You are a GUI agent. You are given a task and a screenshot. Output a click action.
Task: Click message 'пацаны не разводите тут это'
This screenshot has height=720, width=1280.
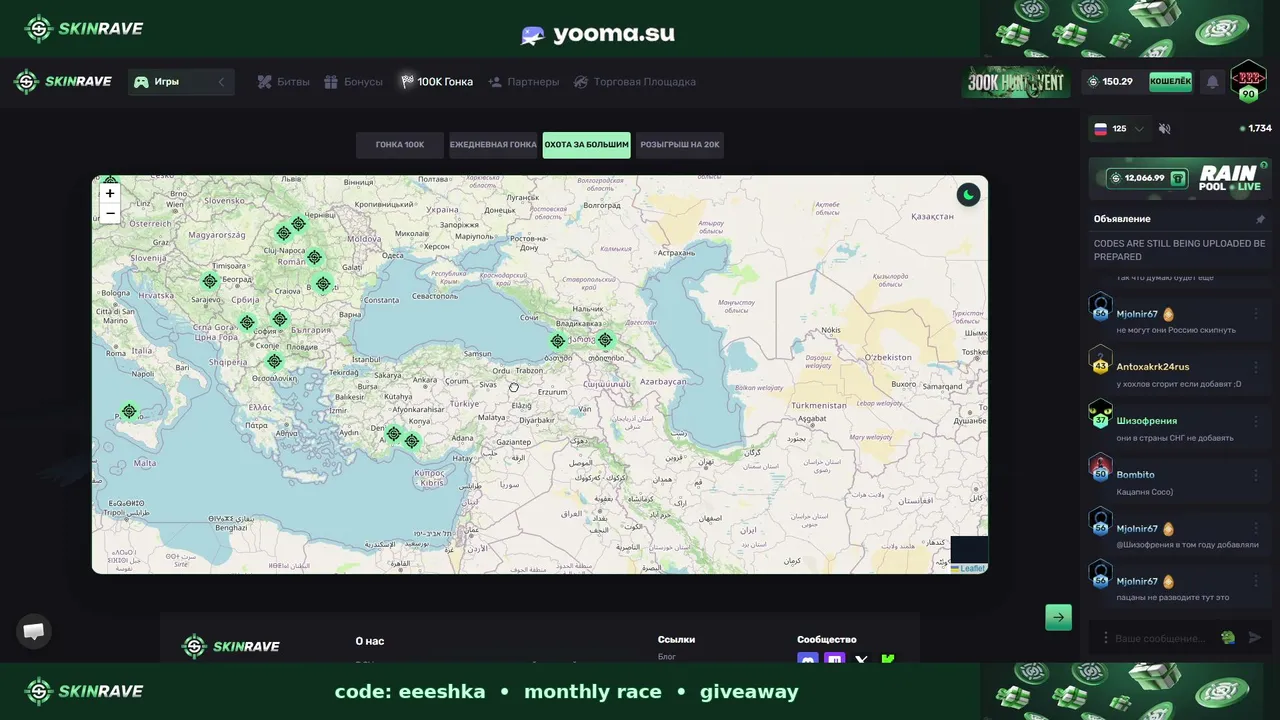[1172, 598]
